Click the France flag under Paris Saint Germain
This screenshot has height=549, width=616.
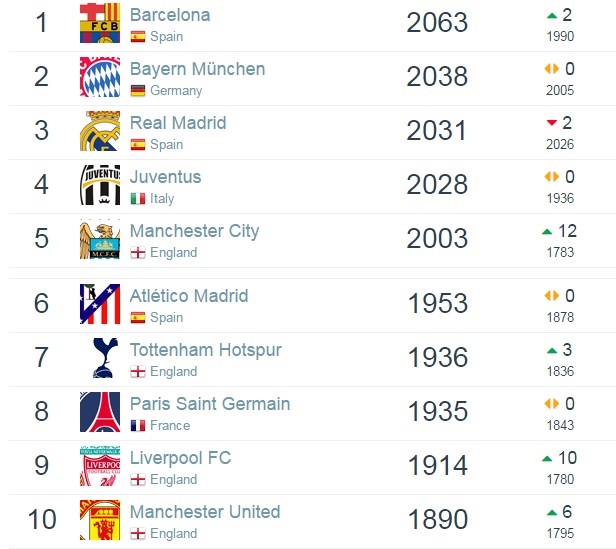coord(138,426)
